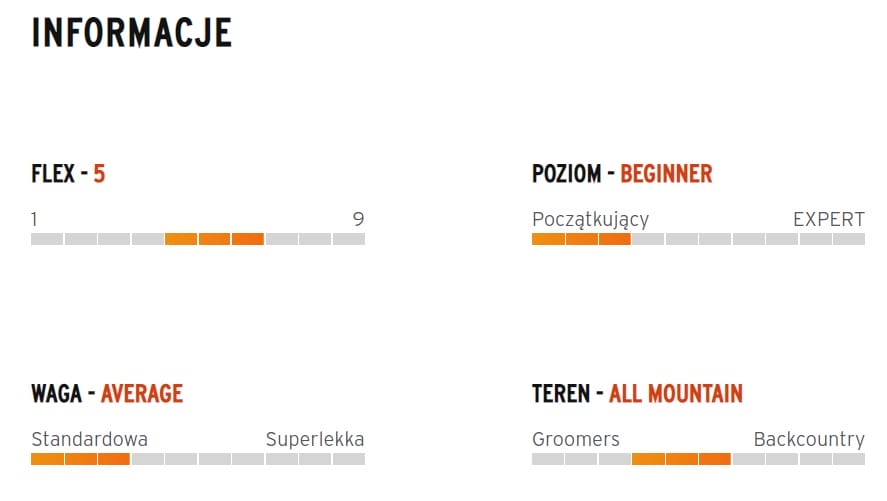Click the 'EXPERT' level label
The width and height of the screenshot is (887, 501).
coord(828,219)
